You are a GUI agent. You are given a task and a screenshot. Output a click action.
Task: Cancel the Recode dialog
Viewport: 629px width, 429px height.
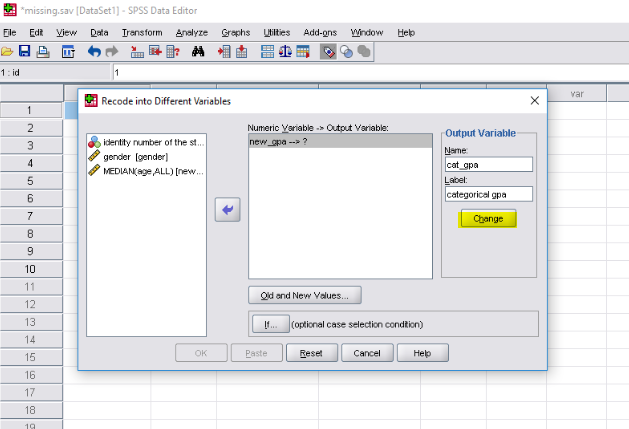[x=367, y=353]
